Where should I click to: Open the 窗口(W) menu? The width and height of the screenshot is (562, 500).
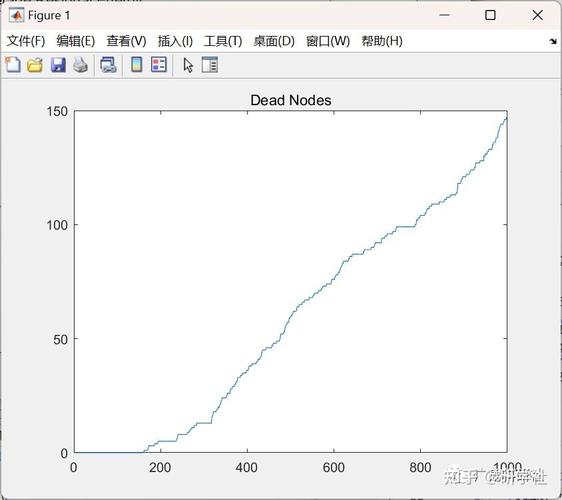pos(328,41)
